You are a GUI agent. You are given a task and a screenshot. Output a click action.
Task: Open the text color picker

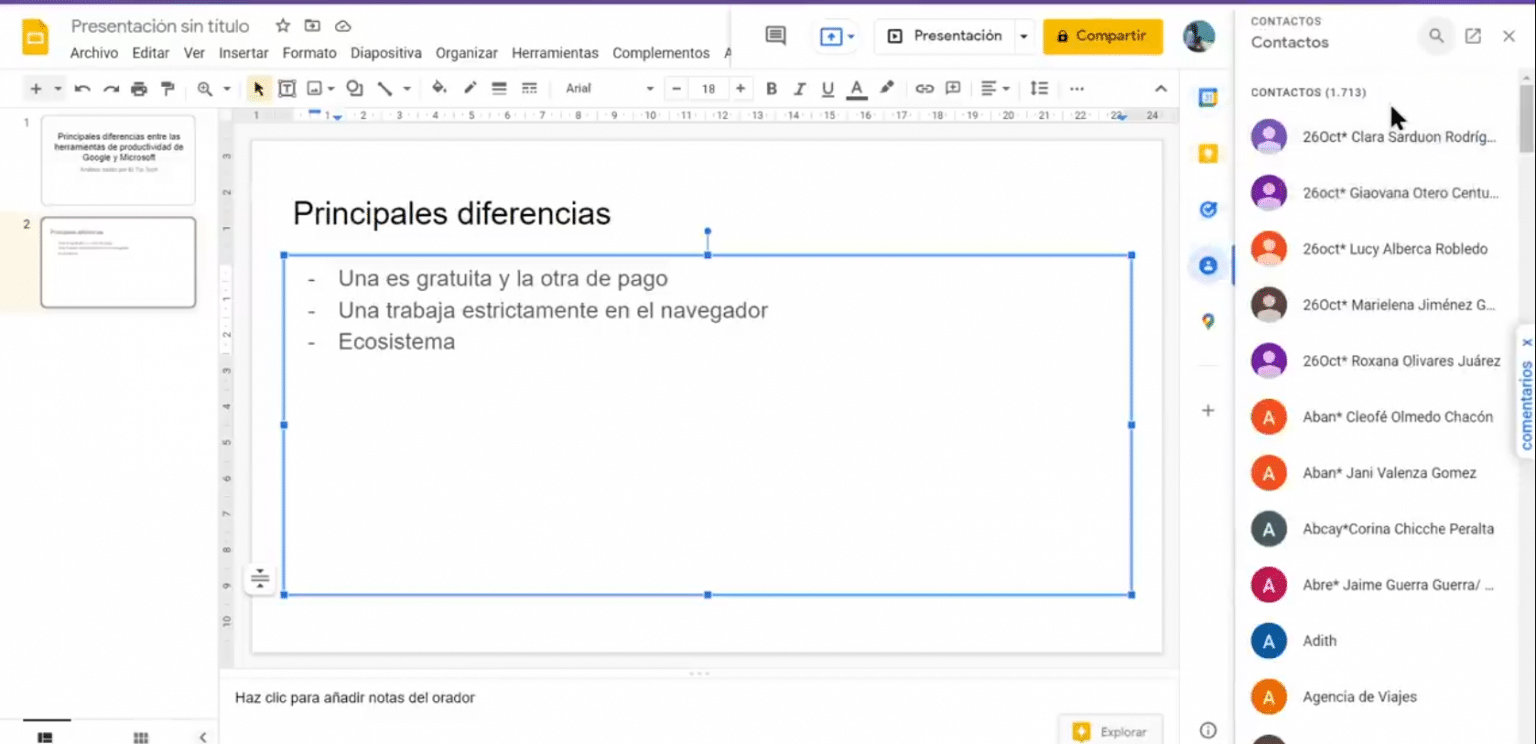[856, 88]
